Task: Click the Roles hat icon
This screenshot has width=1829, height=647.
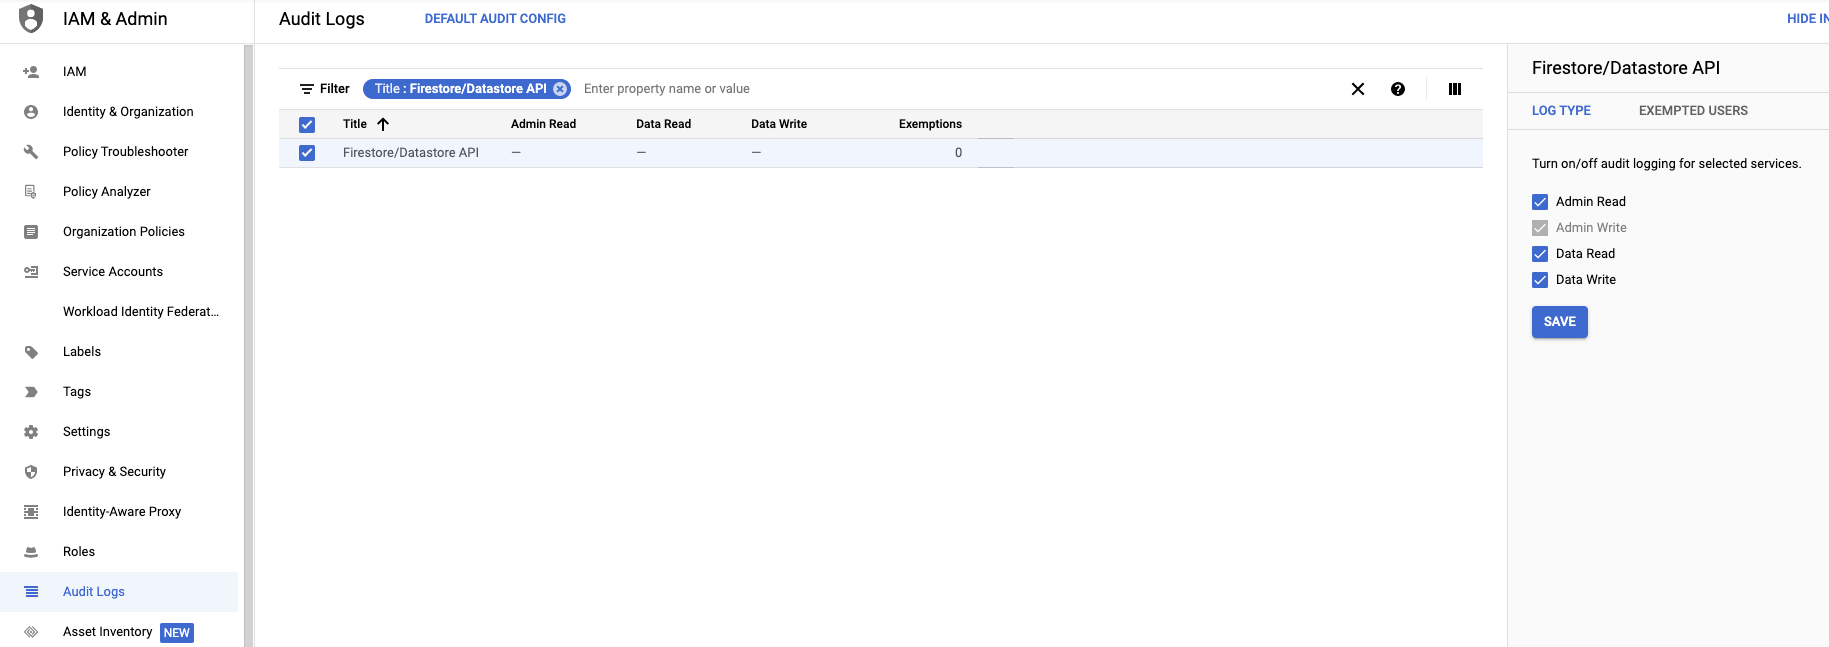Action: (31, 552)
